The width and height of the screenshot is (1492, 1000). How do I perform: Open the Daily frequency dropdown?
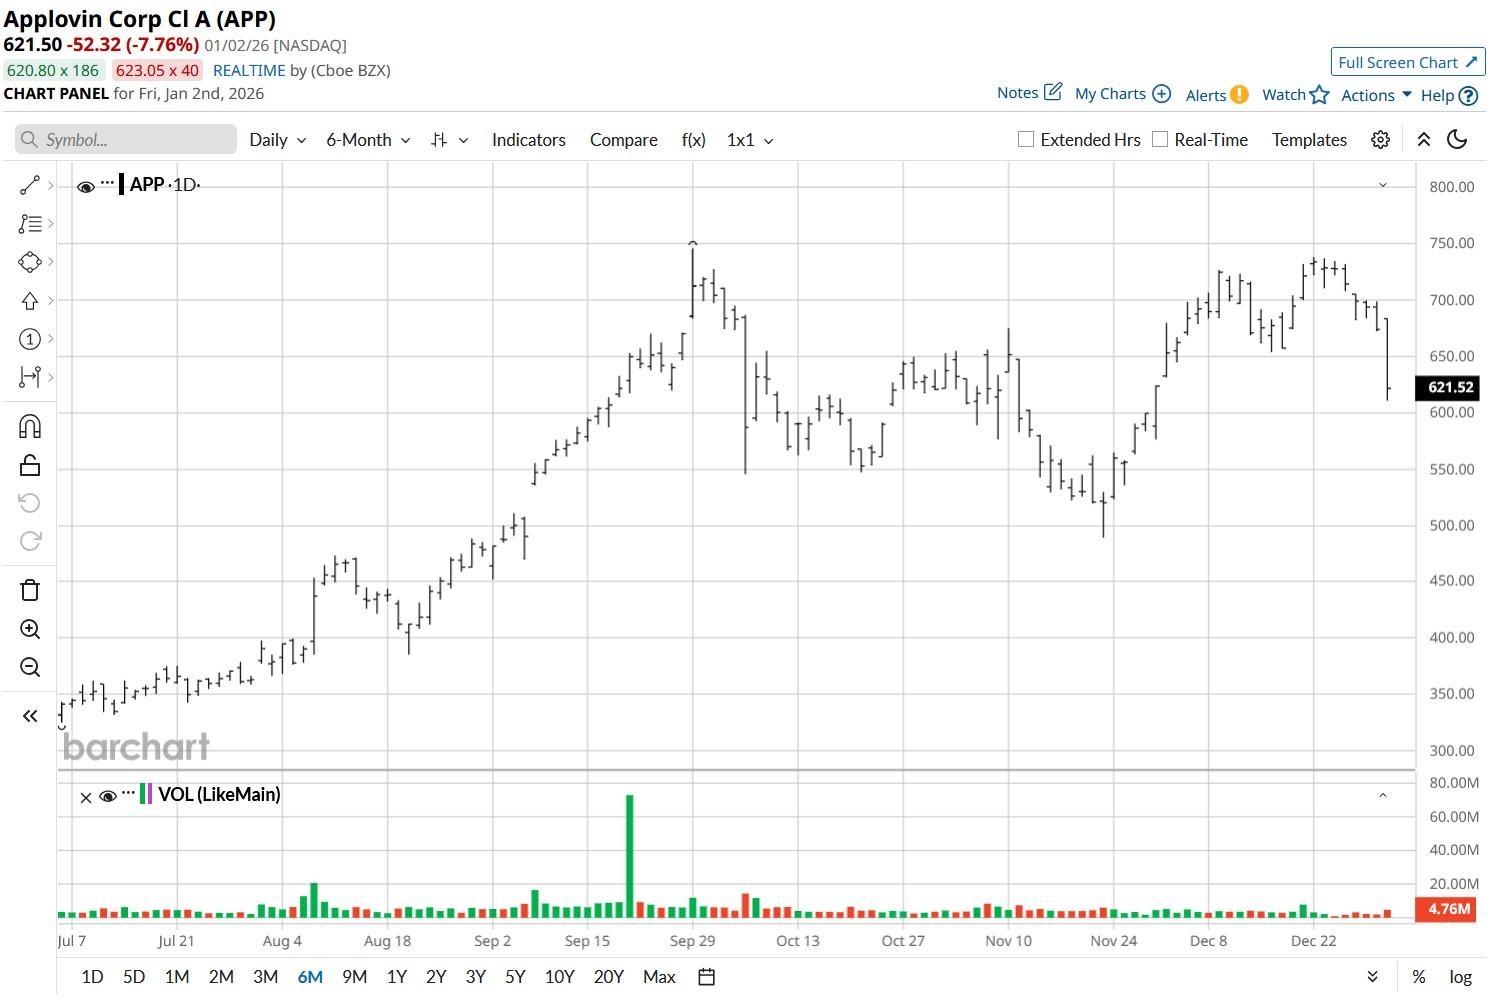point(277,140)
